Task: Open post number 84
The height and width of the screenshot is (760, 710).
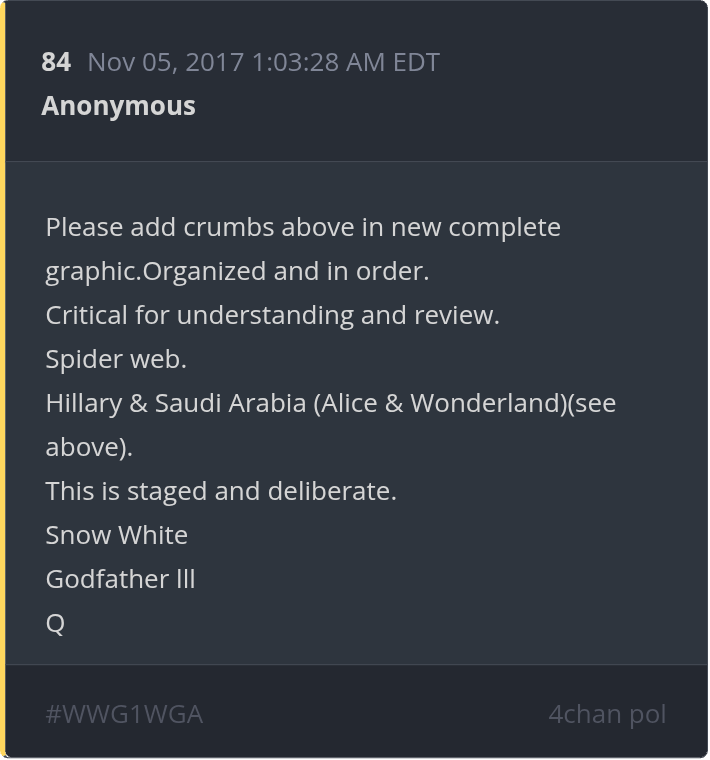Action: 56,62
